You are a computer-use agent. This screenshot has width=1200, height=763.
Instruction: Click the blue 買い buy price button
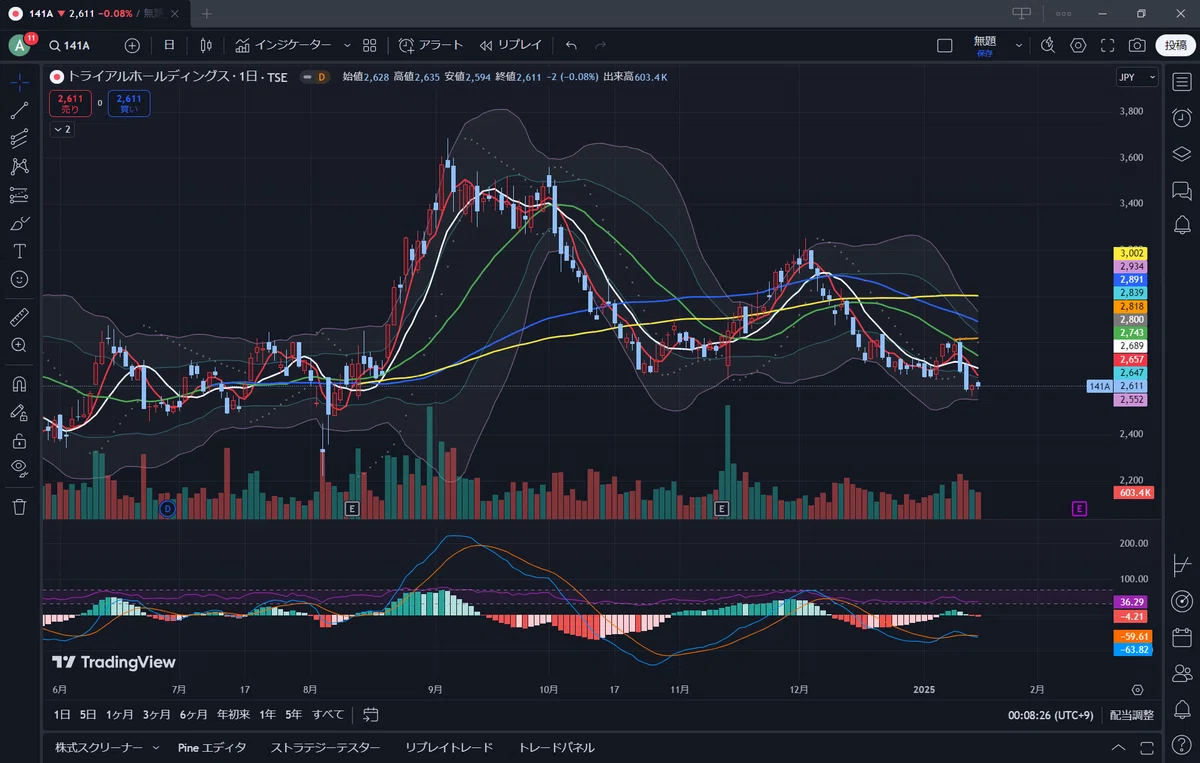pos(130,103)
